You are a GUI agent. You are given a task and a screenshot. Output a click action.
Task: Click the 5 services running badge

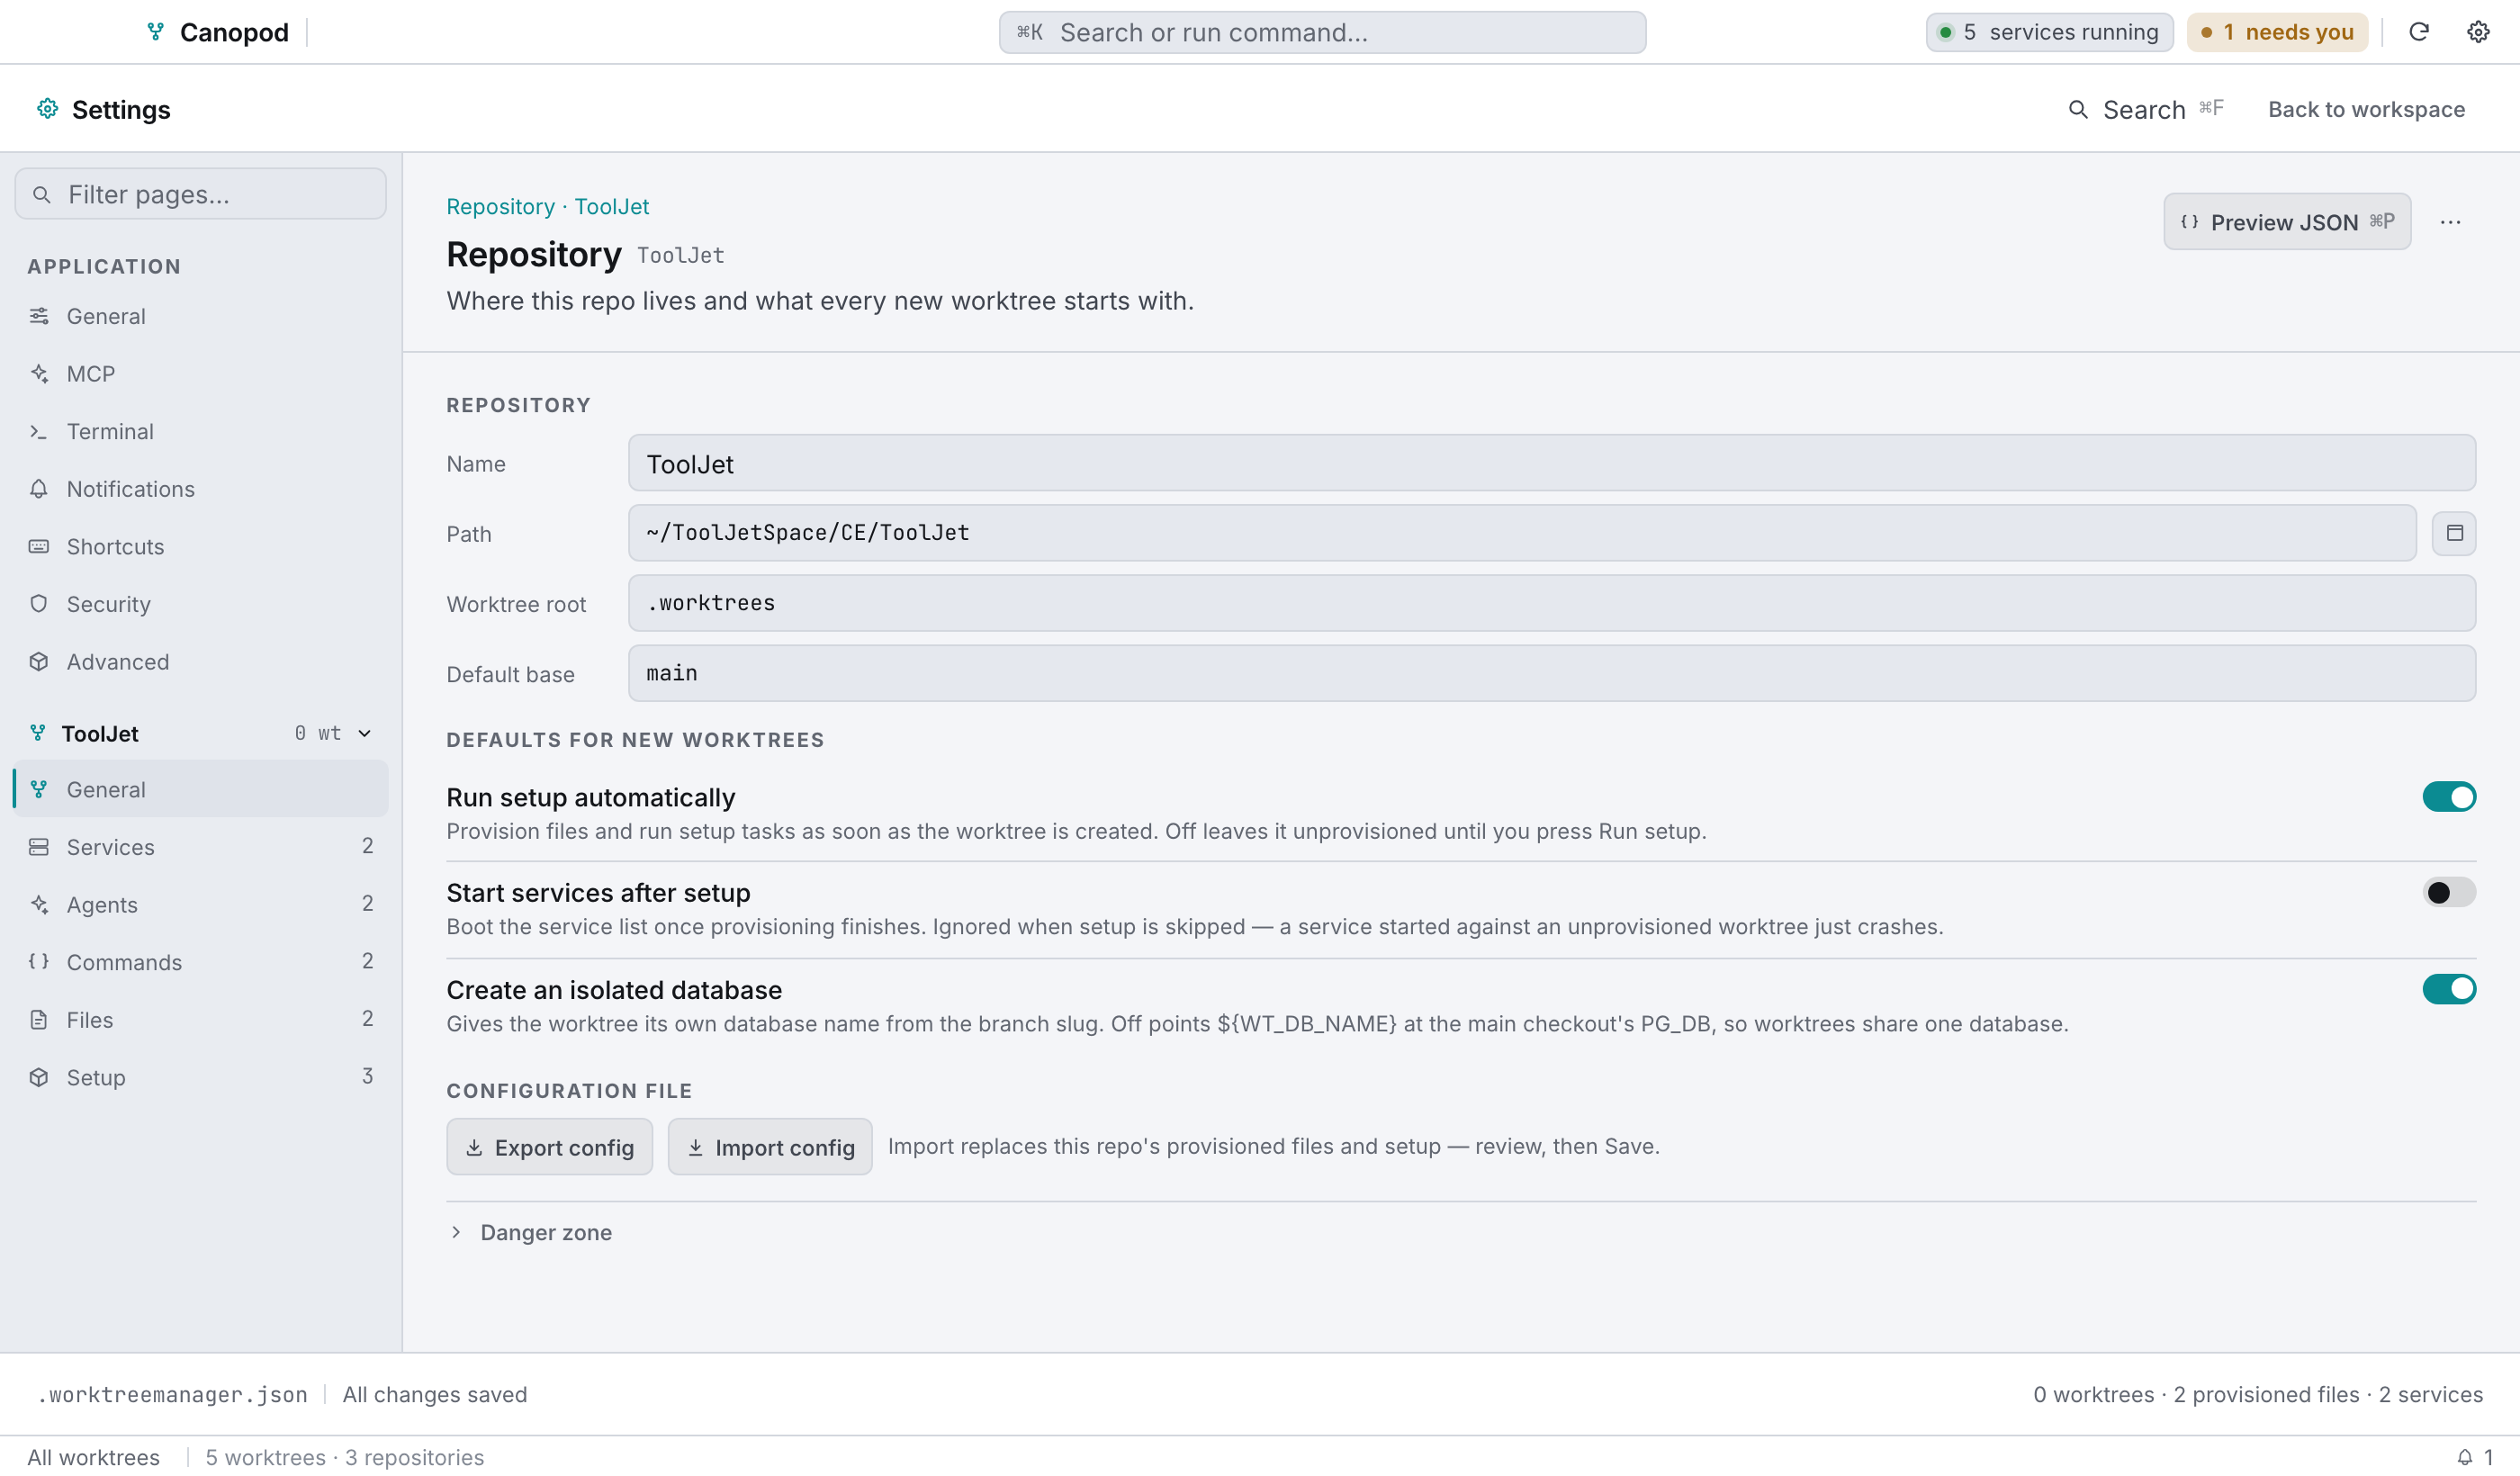click(2049, 32)
